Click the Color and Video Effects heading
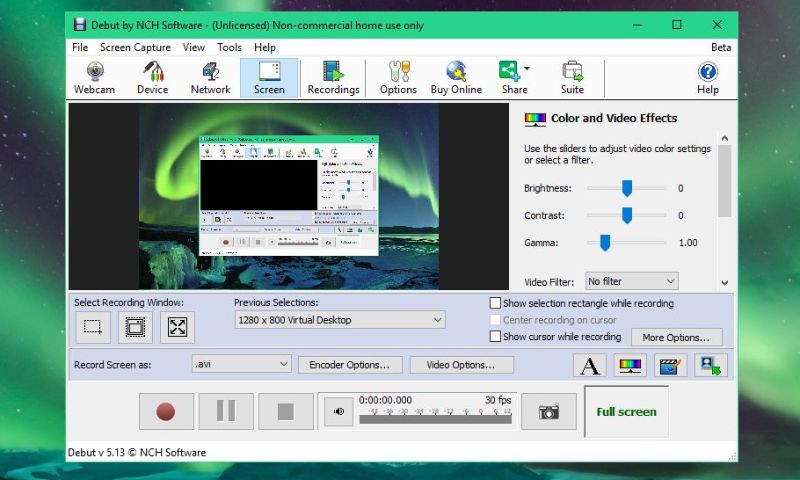The height and width of the screenshot is (480, 800). 614,118
